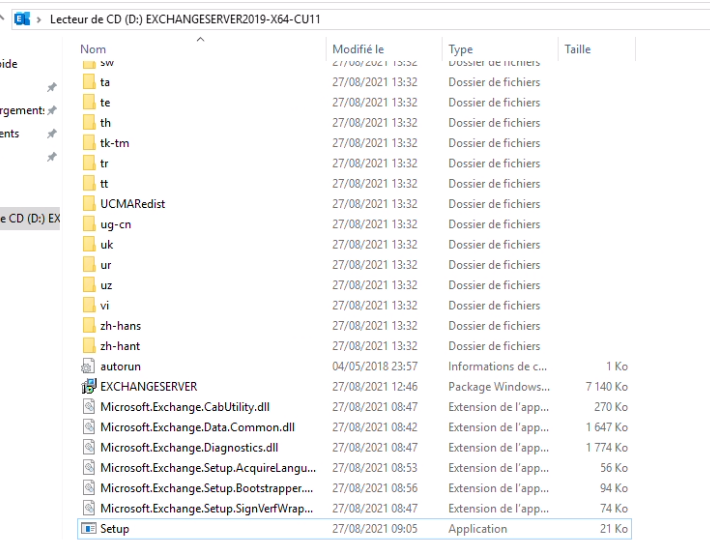Viewport: 710px width, 544px height.
Task: Sort by Modifié le column header
Action: pyautogui.click(x=358, y=49)
